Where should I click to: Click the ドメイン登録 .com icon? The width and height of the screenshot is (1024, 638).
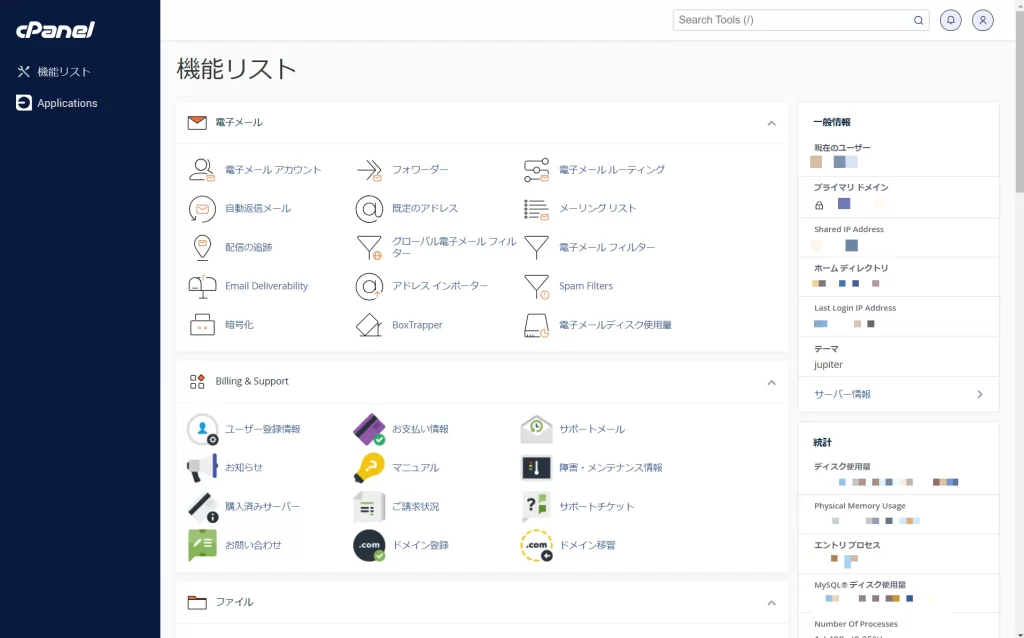click(x=369, y=545)
